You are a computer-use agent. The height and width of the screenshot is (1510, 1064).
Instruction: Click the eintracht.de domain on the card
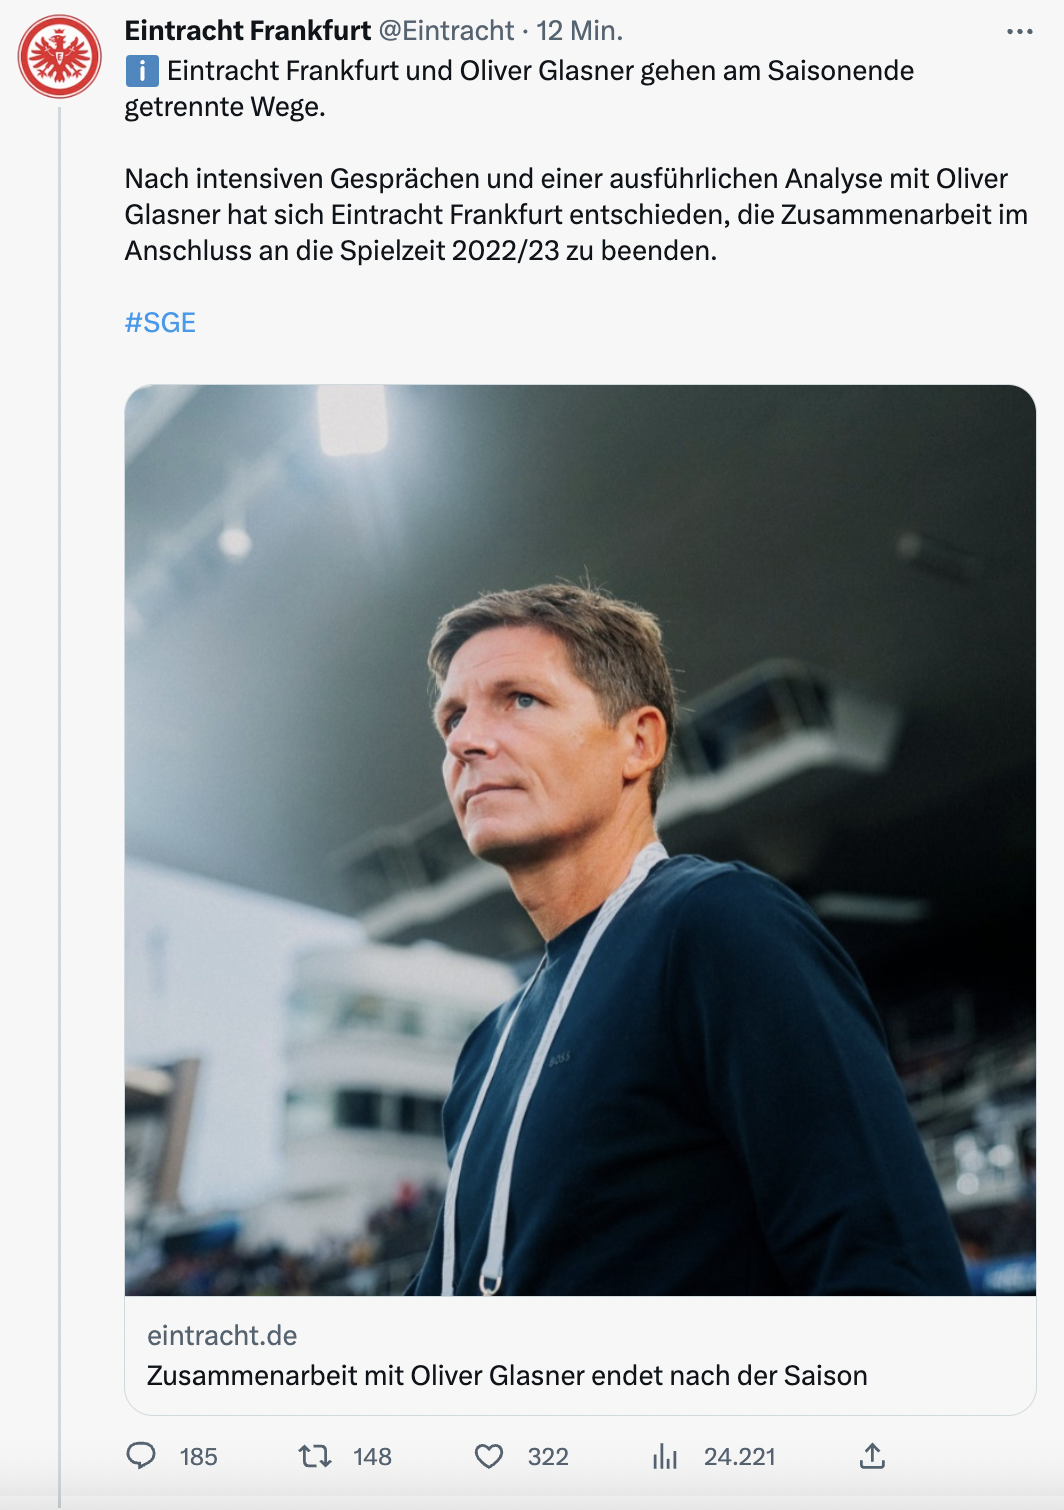pyautogui.click(x=222, y=1336)
